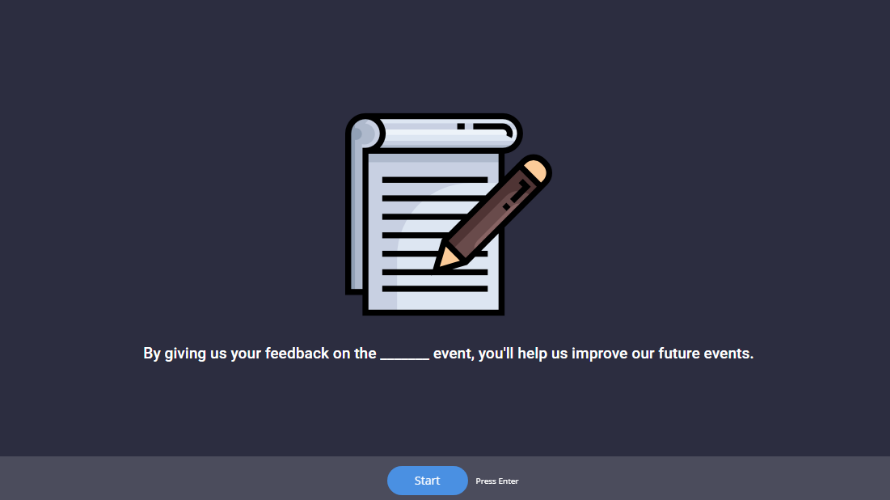Image resolution: width=890 pixels, height=500 pixels.
Task: Click the blank underline in the sentence
Action: tap(405, 358)
